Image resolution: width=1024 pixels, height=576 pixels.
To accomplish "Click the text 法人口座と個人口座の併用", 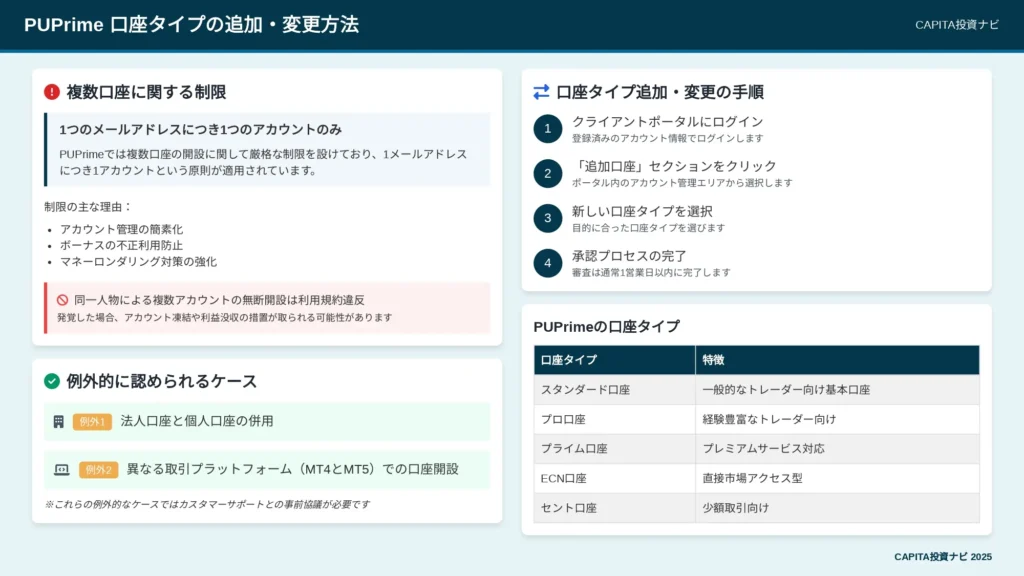I will (197, 421).
